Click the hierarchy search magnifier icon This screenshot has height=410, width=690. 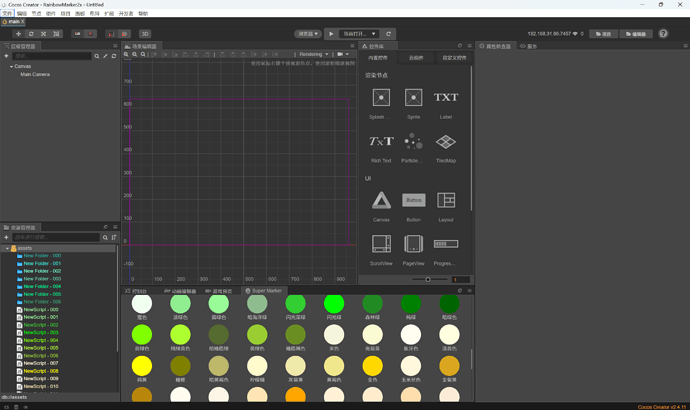(x=97, y=56)
